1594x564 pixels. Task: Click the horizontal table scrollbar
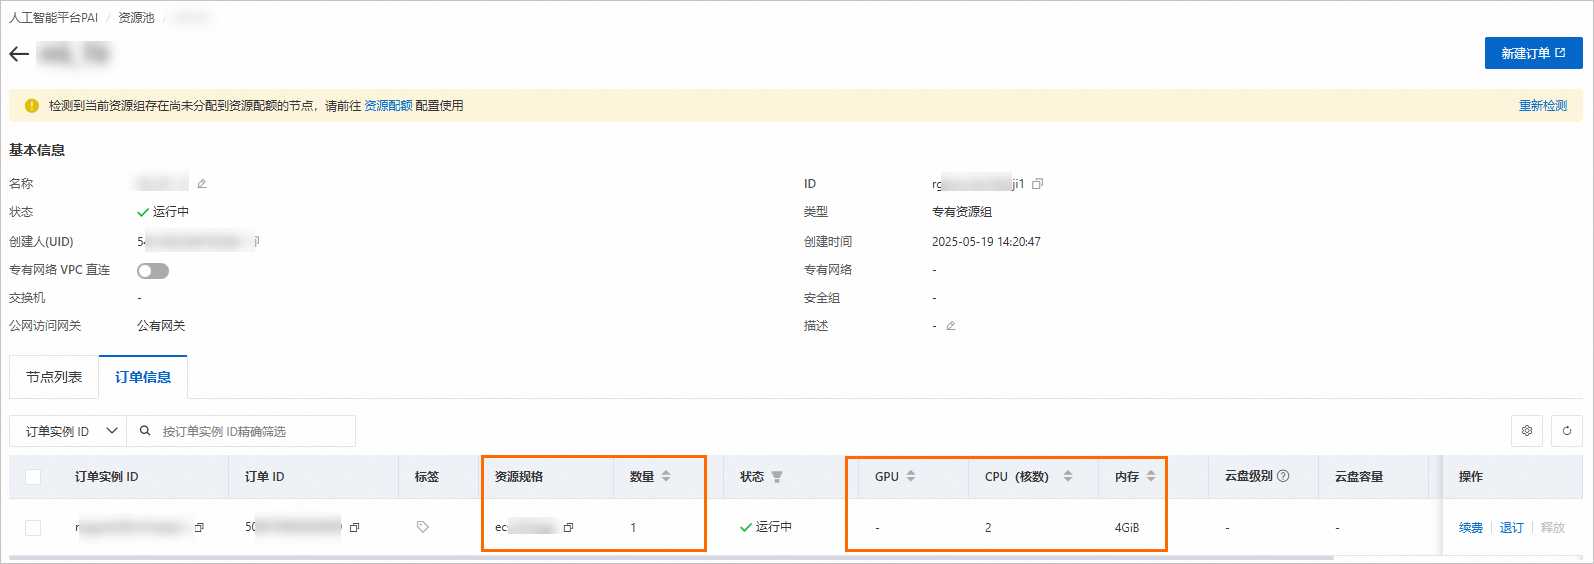[x=672, y=557]
